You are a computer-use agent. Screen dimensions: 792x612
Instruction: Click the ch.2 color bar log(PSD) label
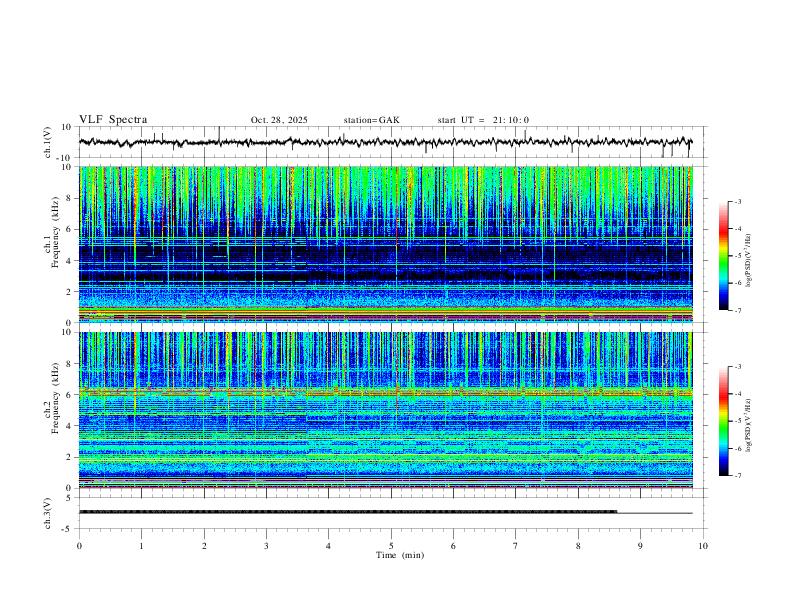[749, 425]
